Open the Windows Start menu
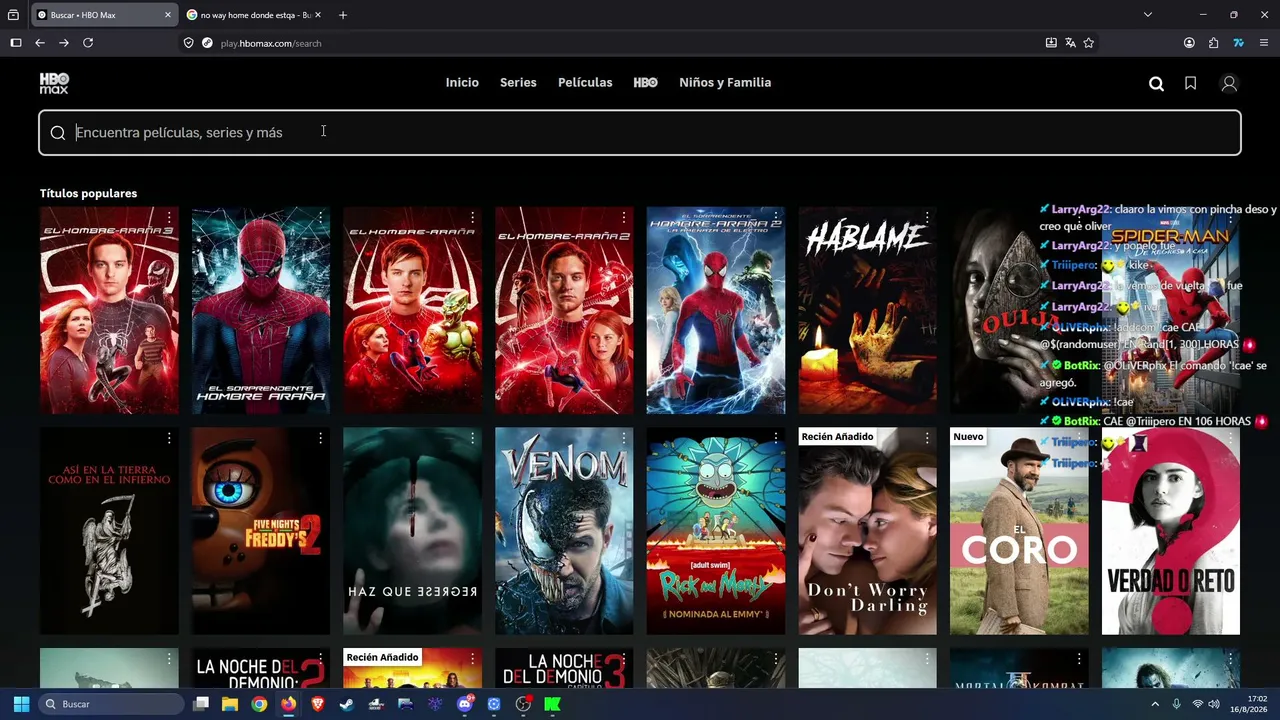Screen dimensions: 1280x720 pos(21,704)
